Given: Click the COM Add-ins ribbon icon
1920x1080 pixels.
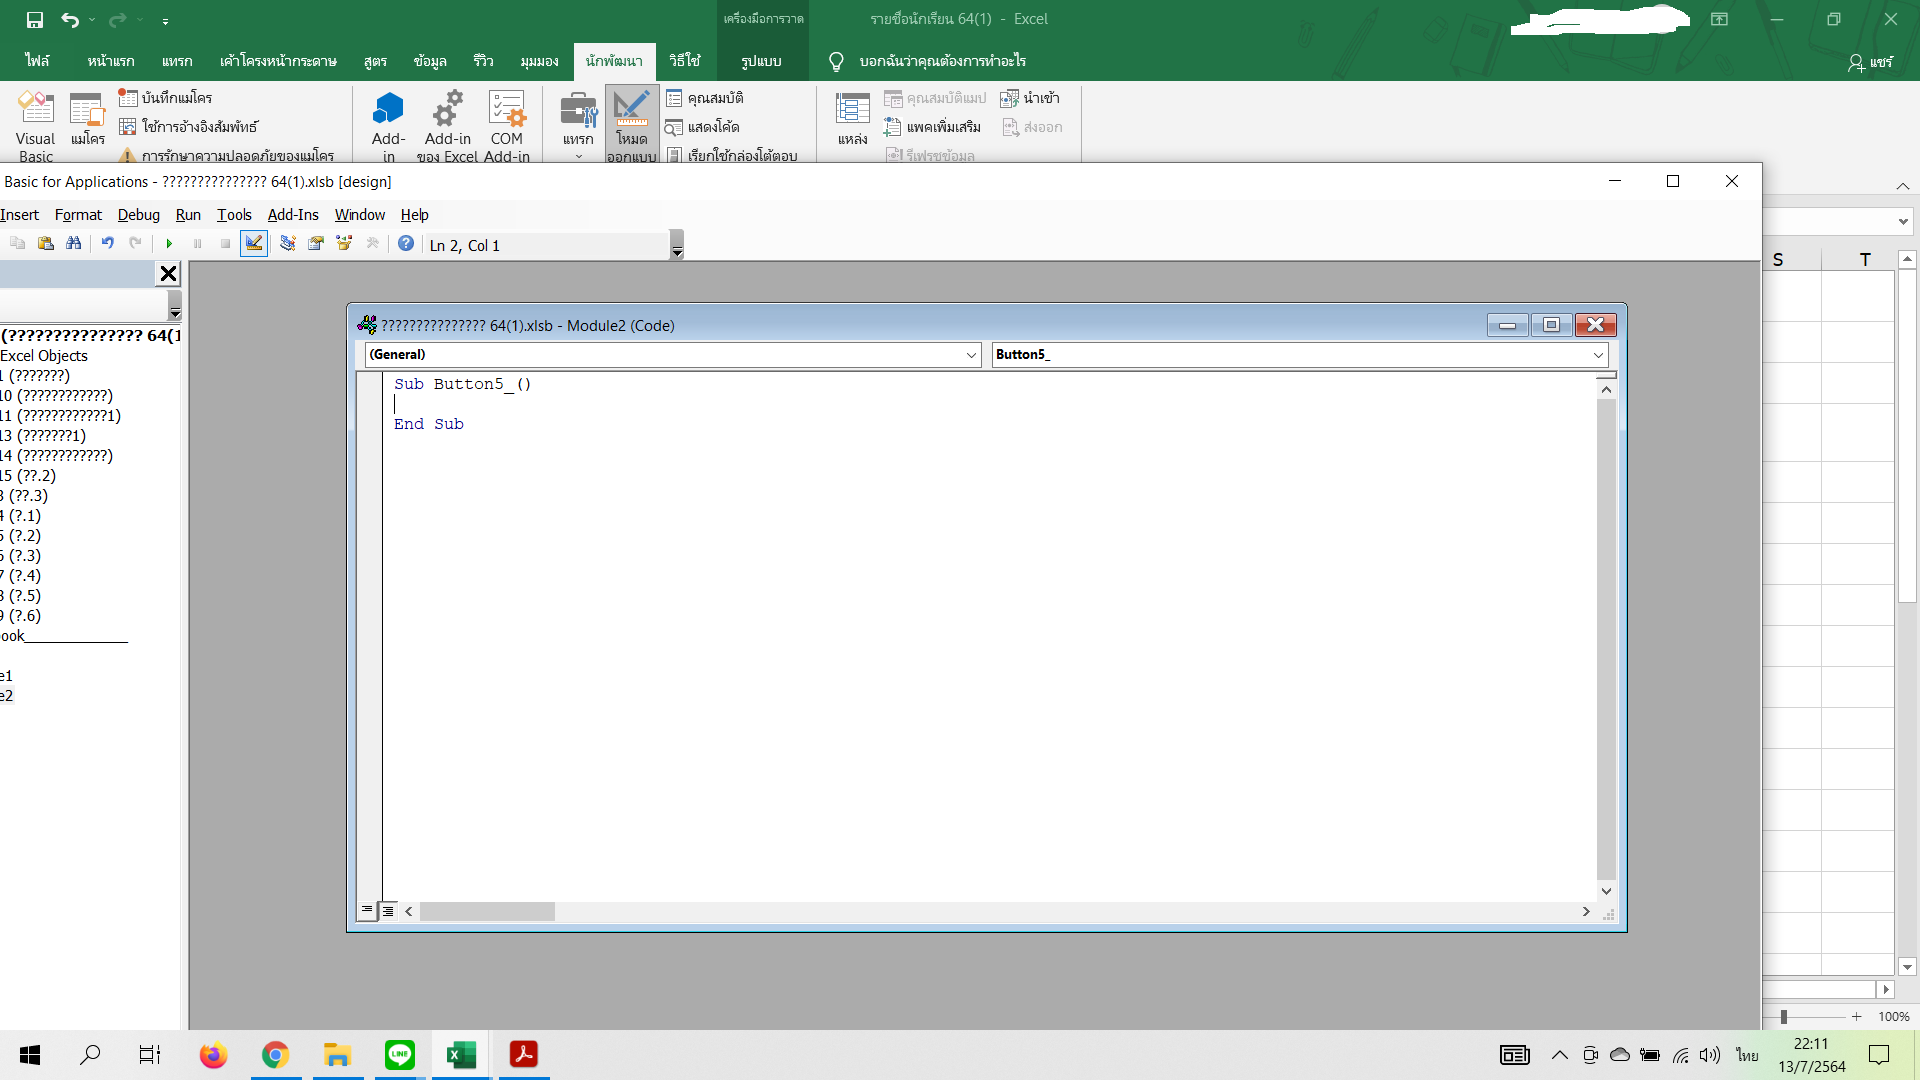Looking at the screenshot, I should (x=506, y=125).
